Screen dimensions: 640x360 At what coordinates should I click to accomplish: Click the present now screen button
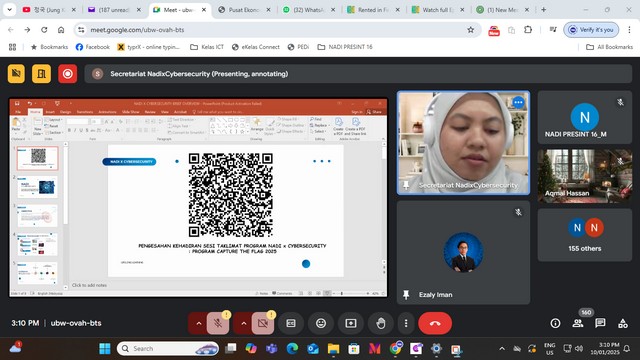point(351,323)
